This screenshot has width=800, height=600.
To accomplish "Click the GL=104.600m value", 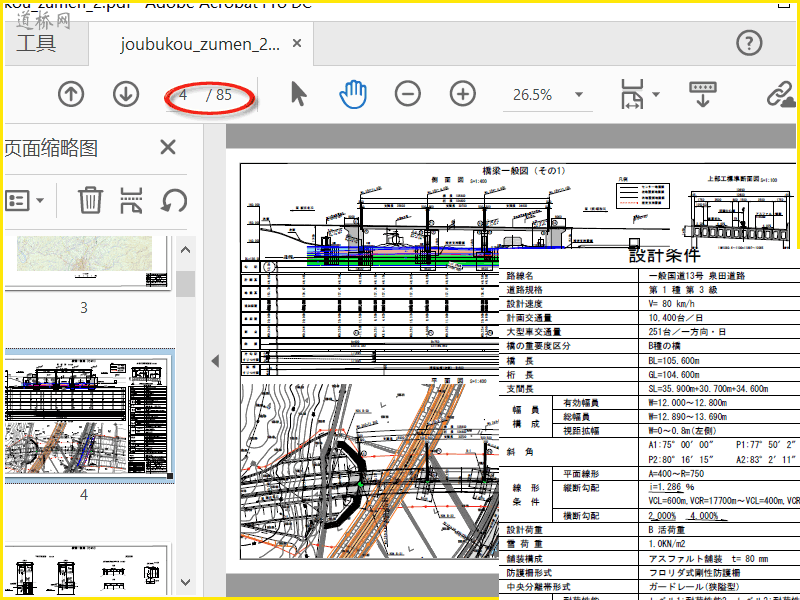I will [673, 374].
